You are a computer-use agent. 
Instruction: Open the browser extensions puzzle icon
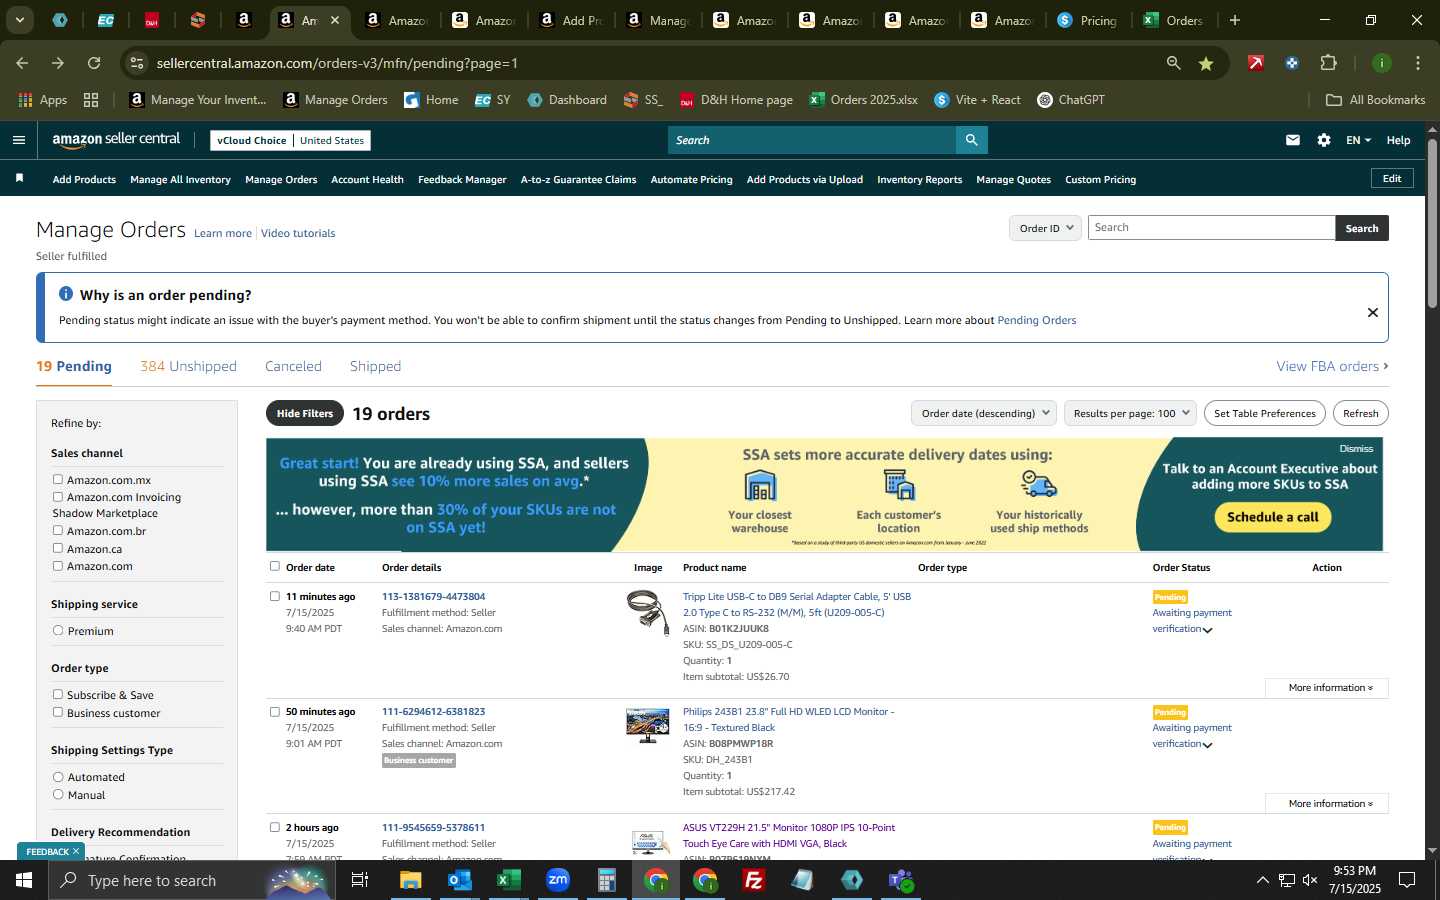(x=1328, y=63)
